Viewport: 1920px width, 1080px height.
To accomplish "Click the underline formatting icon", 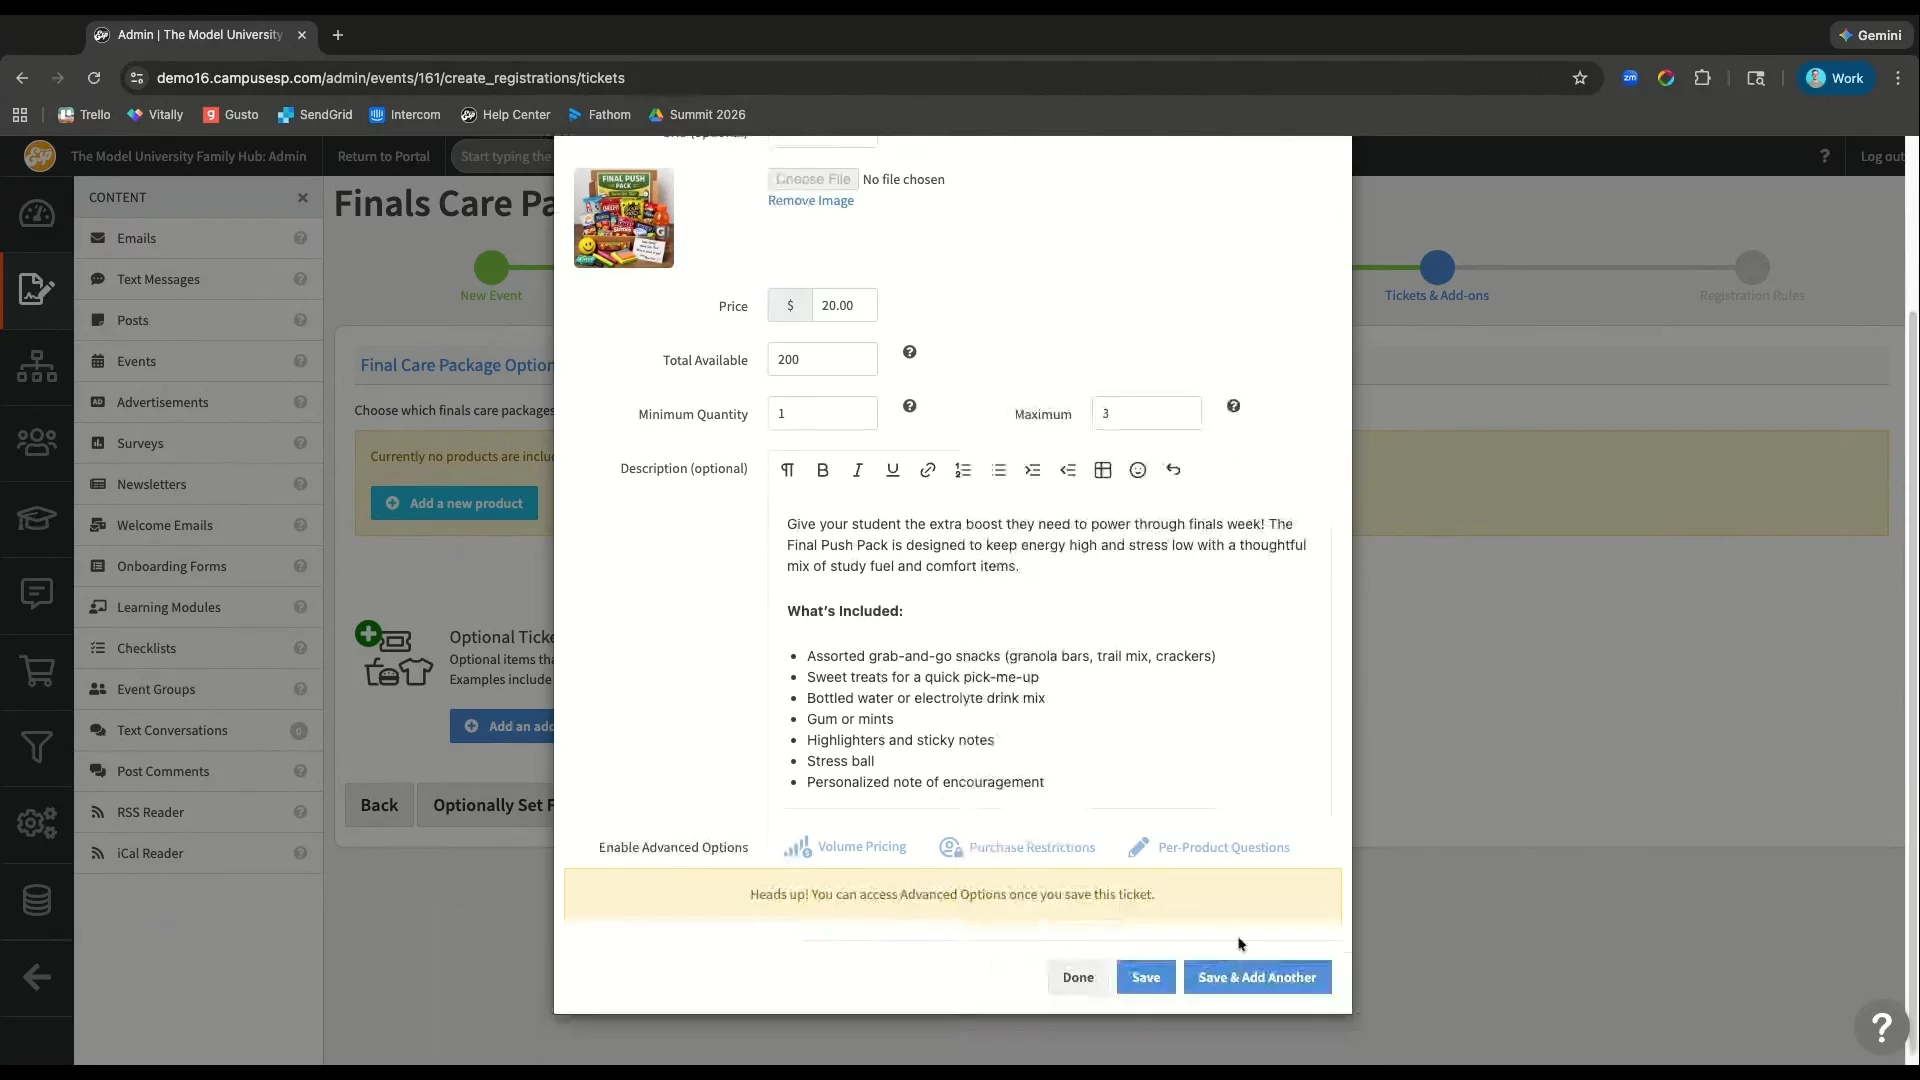I will click(x=892, y=470).
